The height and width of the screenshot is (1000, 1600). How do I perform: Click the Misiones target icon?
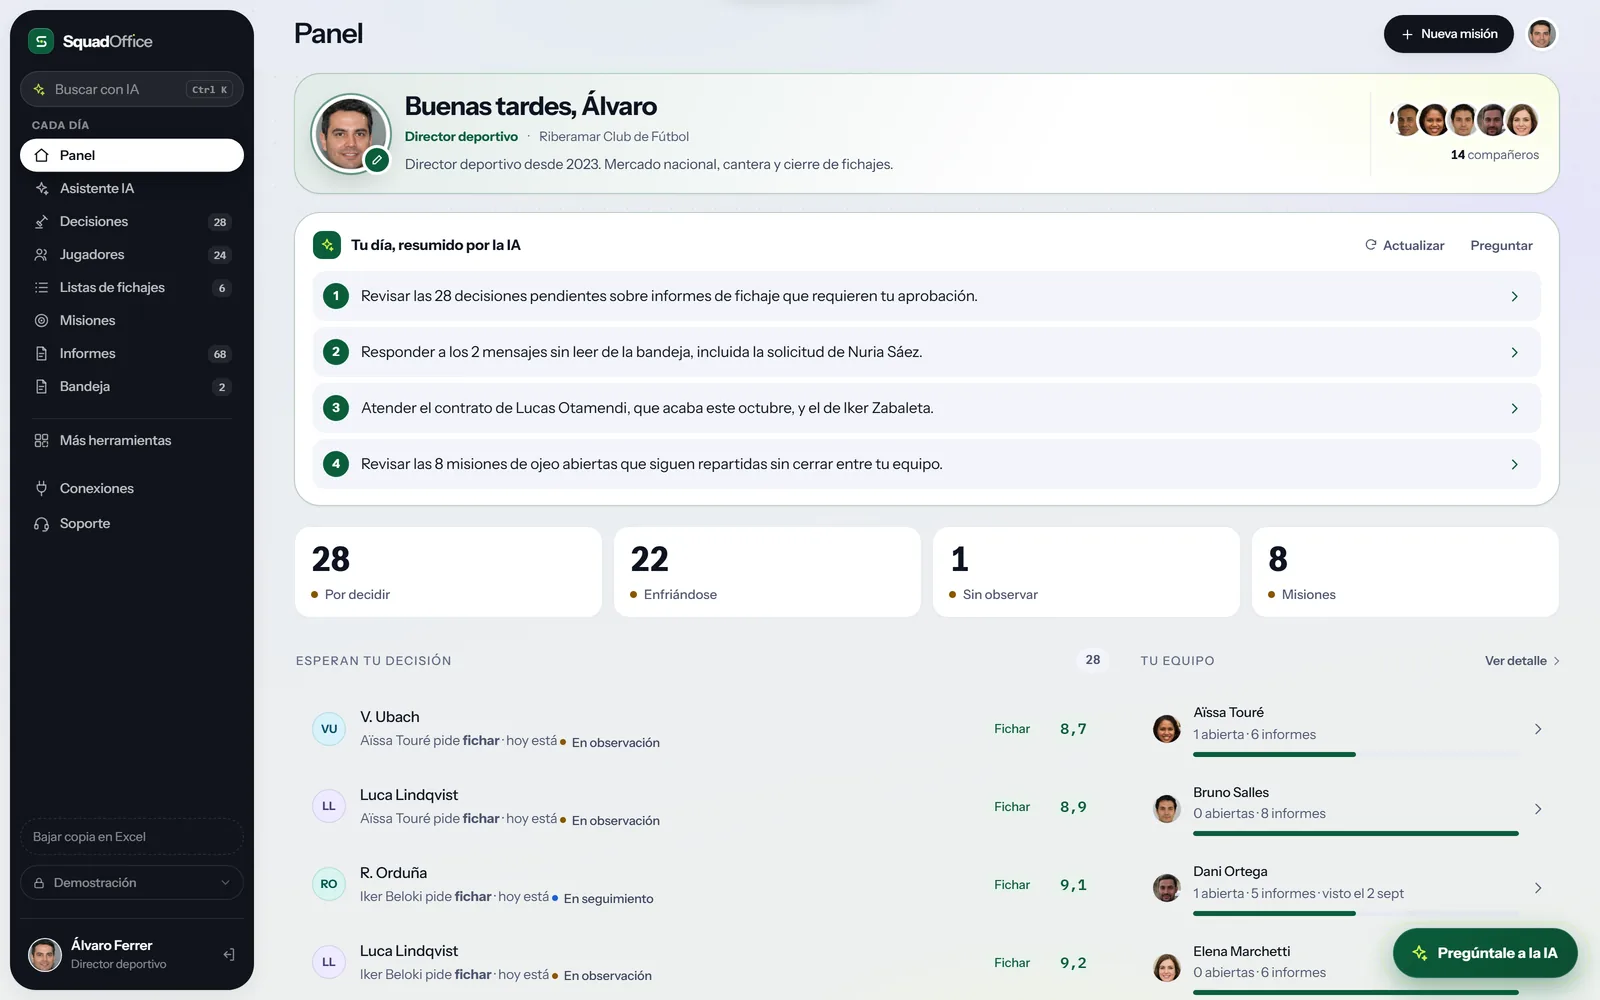click(x=41, y=320)
